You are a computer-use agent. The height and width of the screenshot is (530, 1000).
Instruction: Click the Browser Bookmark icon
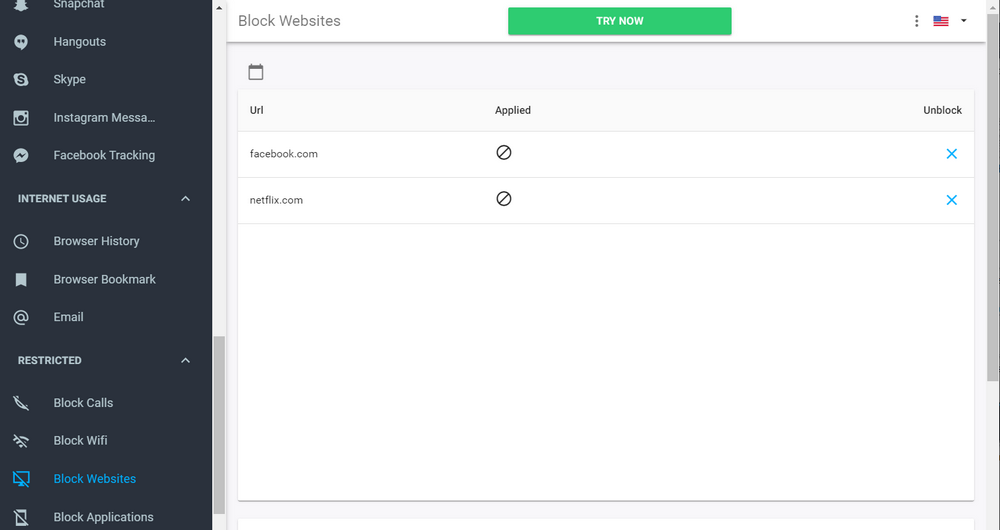pyautogui.click(x=21, y=279)
